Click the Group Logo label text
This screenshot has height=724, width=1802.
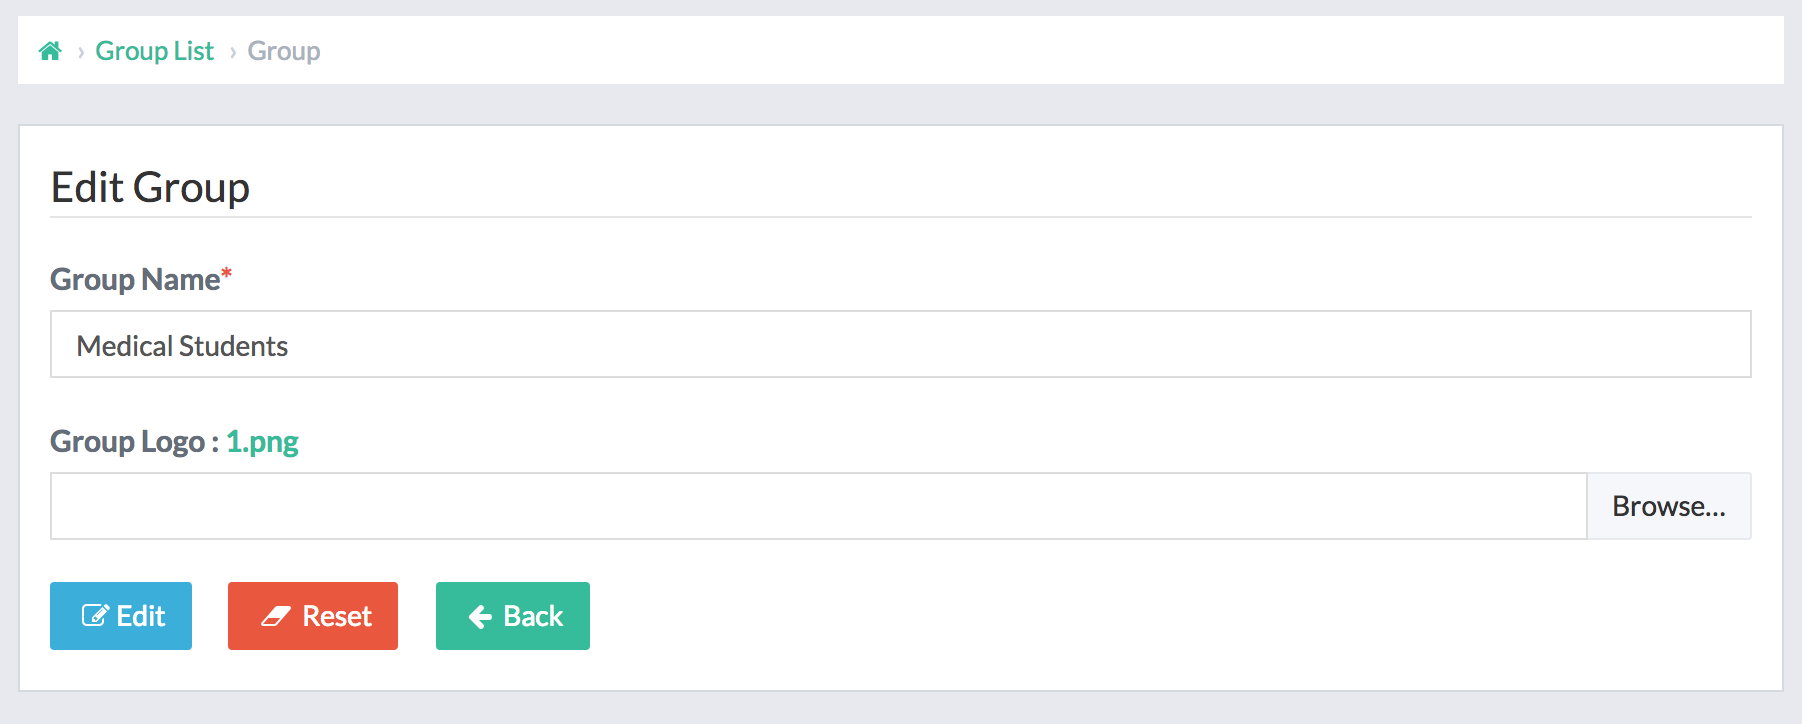[128, 441]
